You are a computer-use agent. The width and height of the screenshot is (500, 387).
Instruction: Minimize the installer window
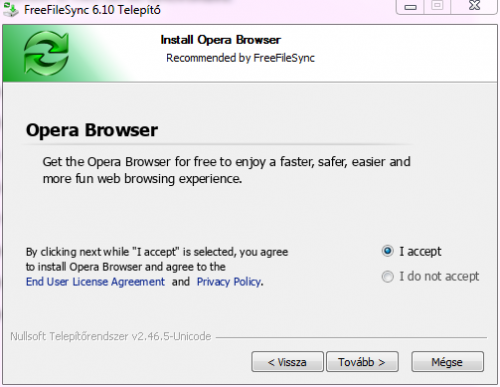coord(410,7)
